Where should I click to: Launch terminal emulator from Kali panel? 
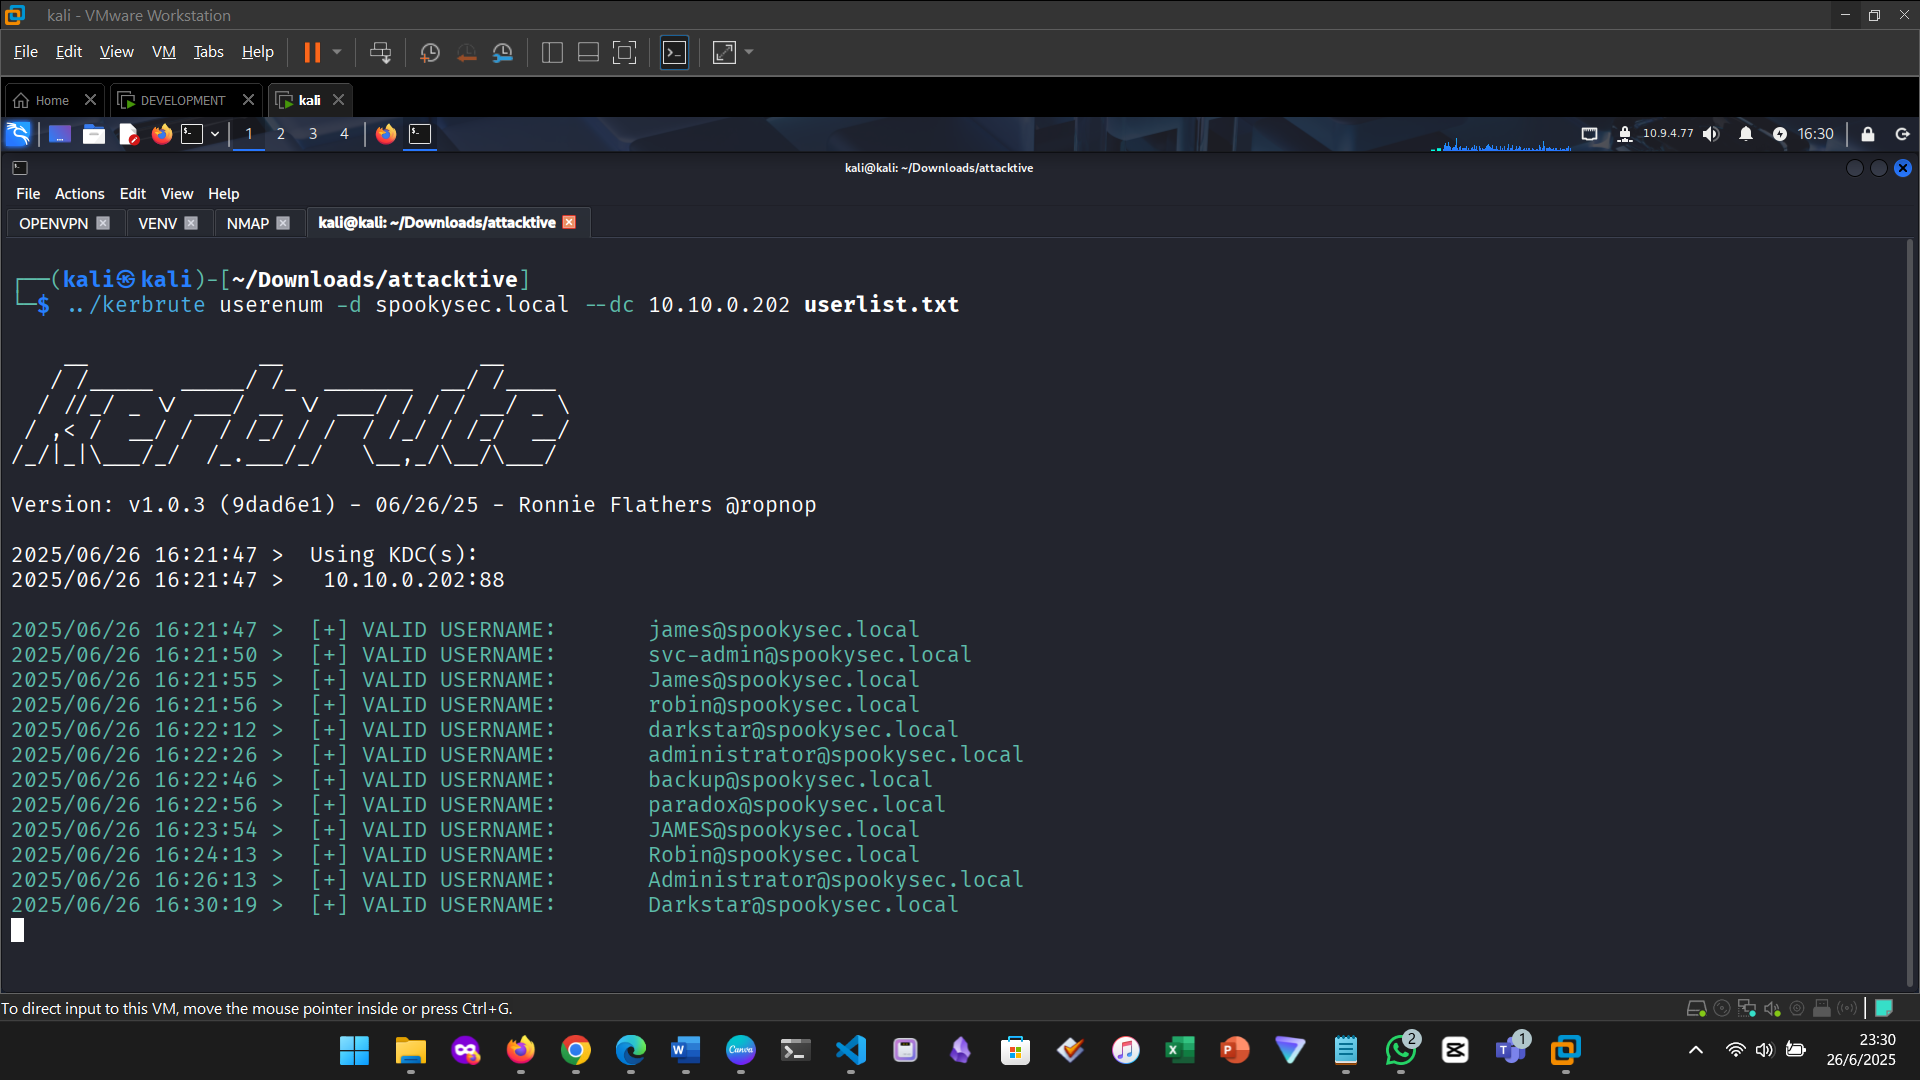(192, 134)
